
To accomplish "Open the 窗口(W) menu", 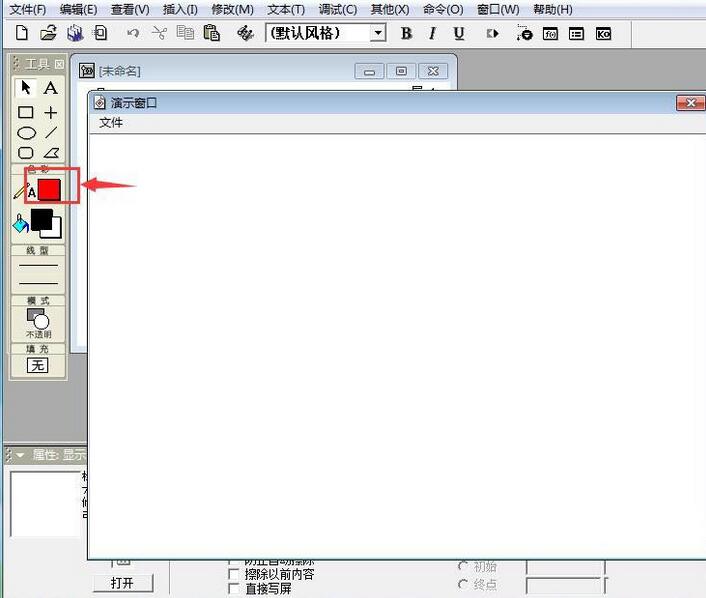I will coord(498,9).
